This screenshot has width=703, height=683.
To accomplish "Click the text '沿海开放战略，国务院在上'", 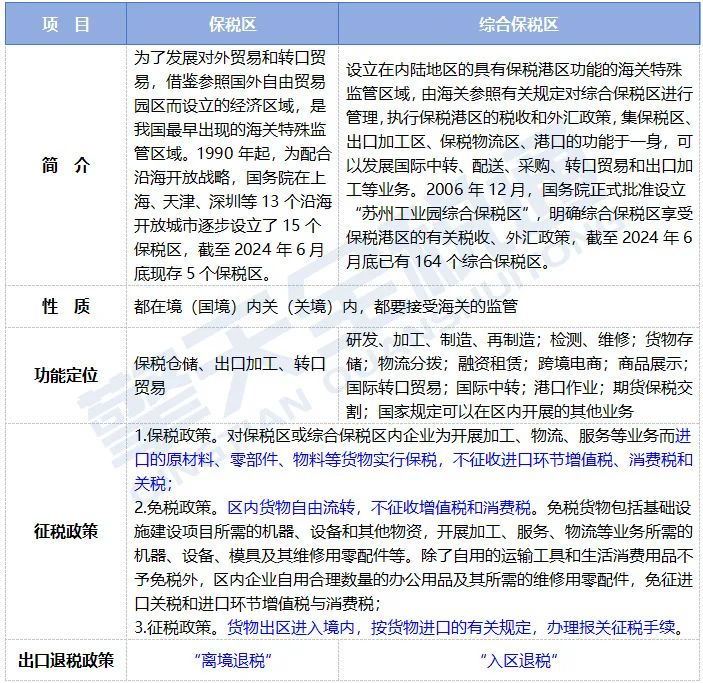I will pos(230,177).
